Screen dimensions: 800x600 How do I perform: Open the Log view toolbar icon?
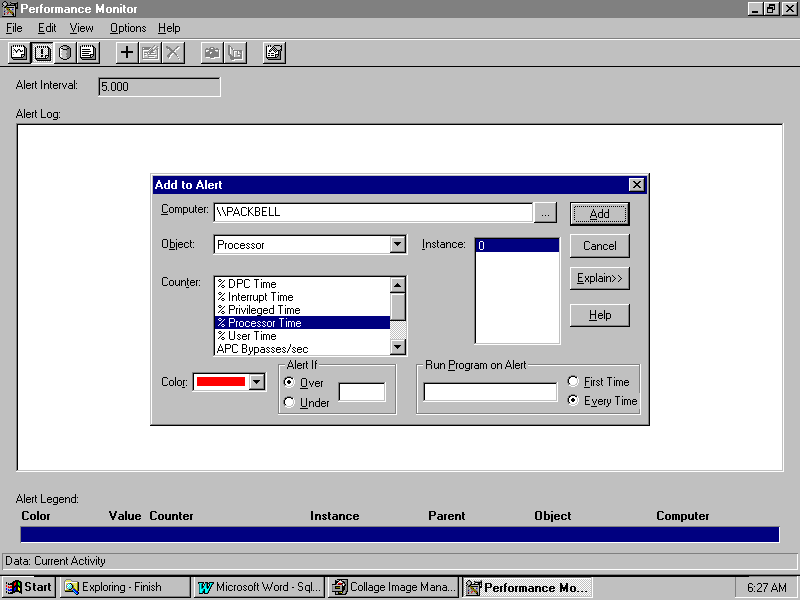pos(66,53)
